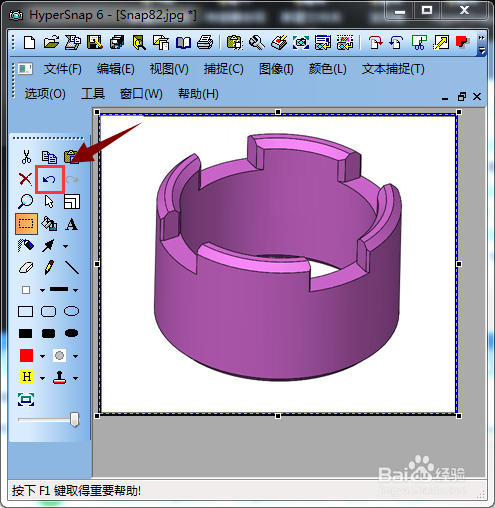Select the Pencil drawing tool
The height and width of the screenshot is (508, 495).
[x=49, y=267]
